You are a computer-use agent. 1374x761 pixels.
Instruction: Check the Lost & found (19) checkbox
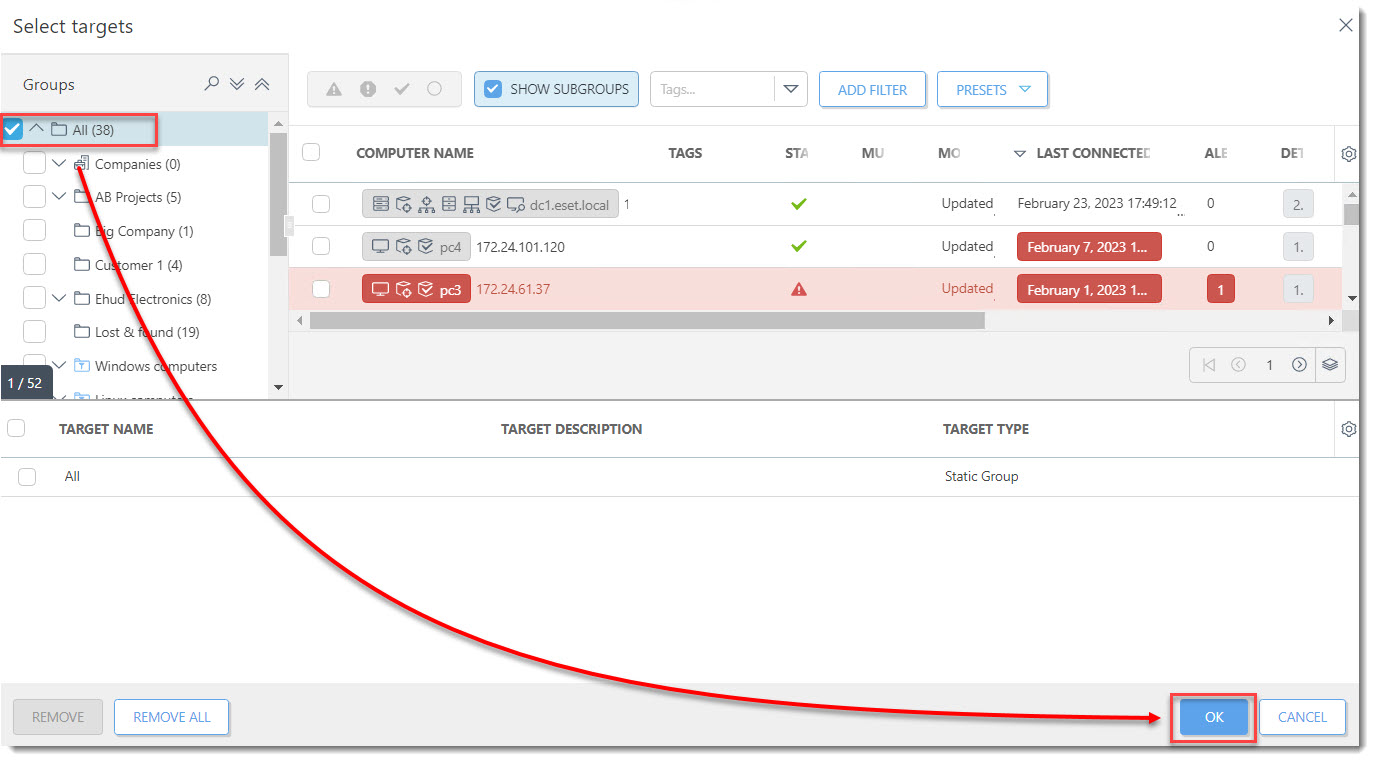coord(34,332)
